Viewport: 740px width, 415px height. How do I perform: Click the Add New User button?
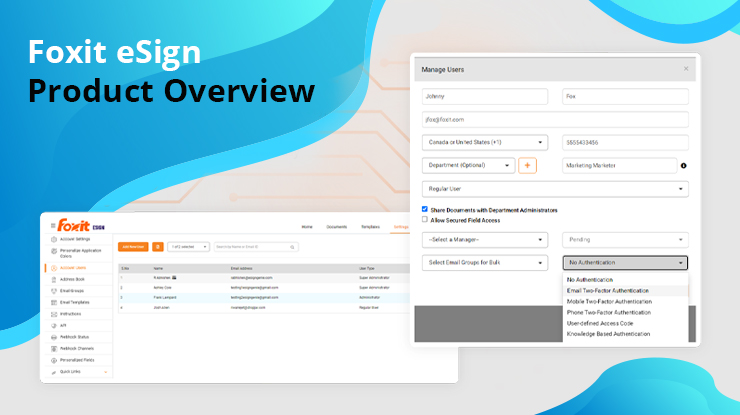click(132, 246)
